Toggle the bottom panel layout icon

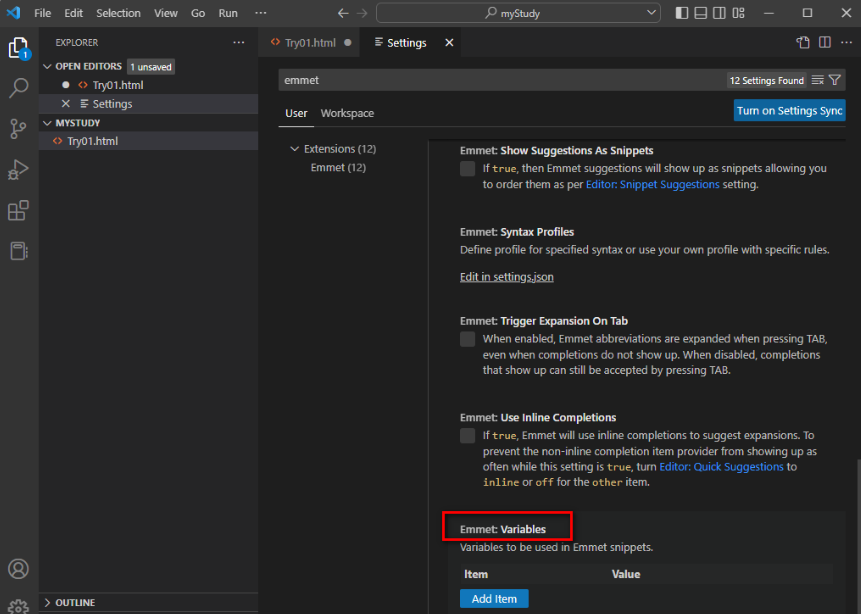pyautogui.click(x=701, y=13)
